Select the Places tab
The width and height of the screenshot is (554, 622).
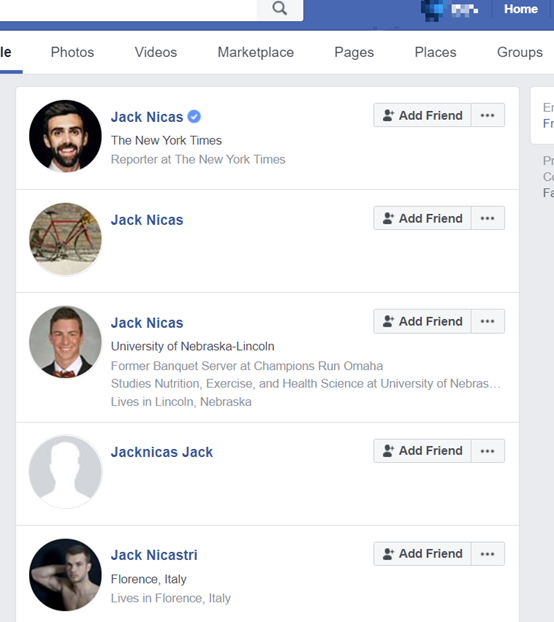point(435,52)
